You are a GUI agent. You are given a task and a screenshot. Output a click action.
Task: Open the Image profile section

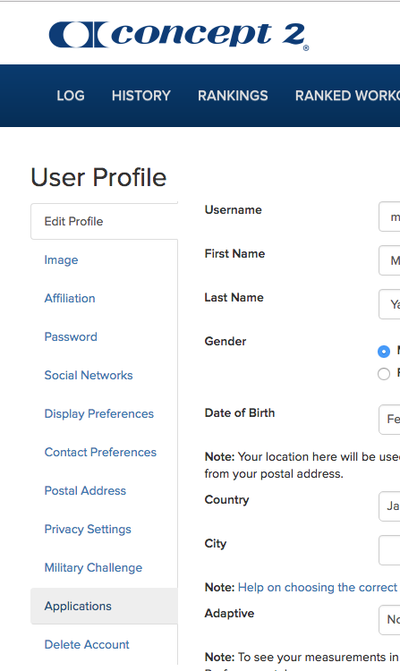pyautogui.click(x=61, y=260)
